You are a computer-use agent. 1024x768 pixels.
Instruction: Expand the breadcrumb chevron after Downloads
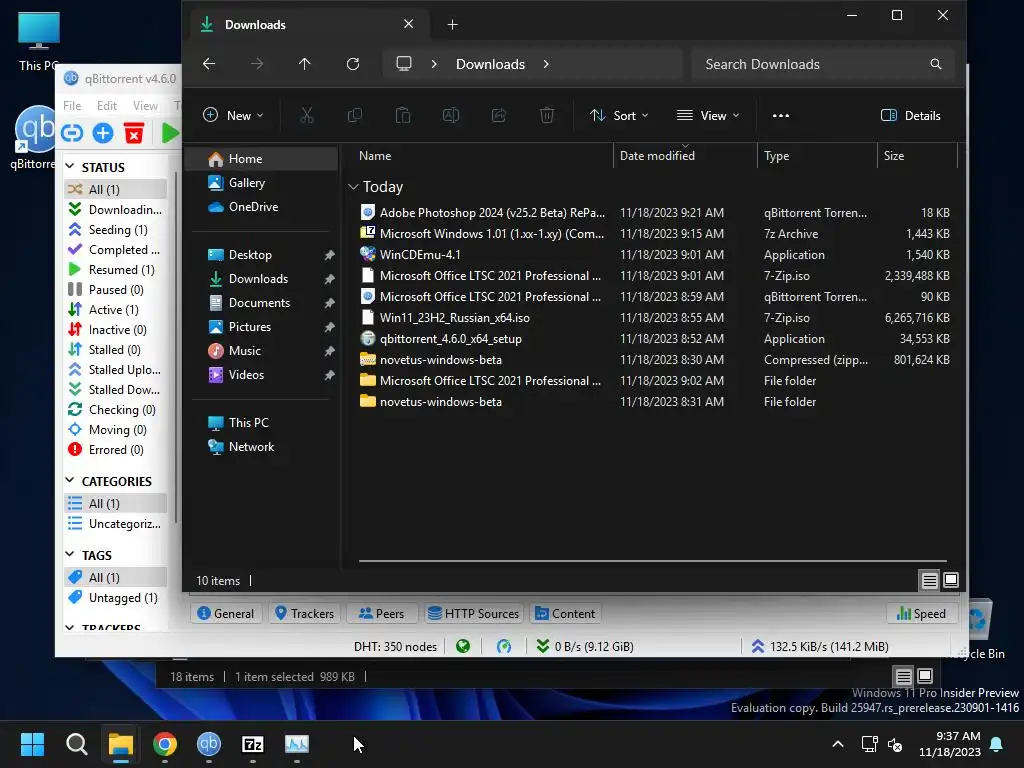tap(546, 64)
